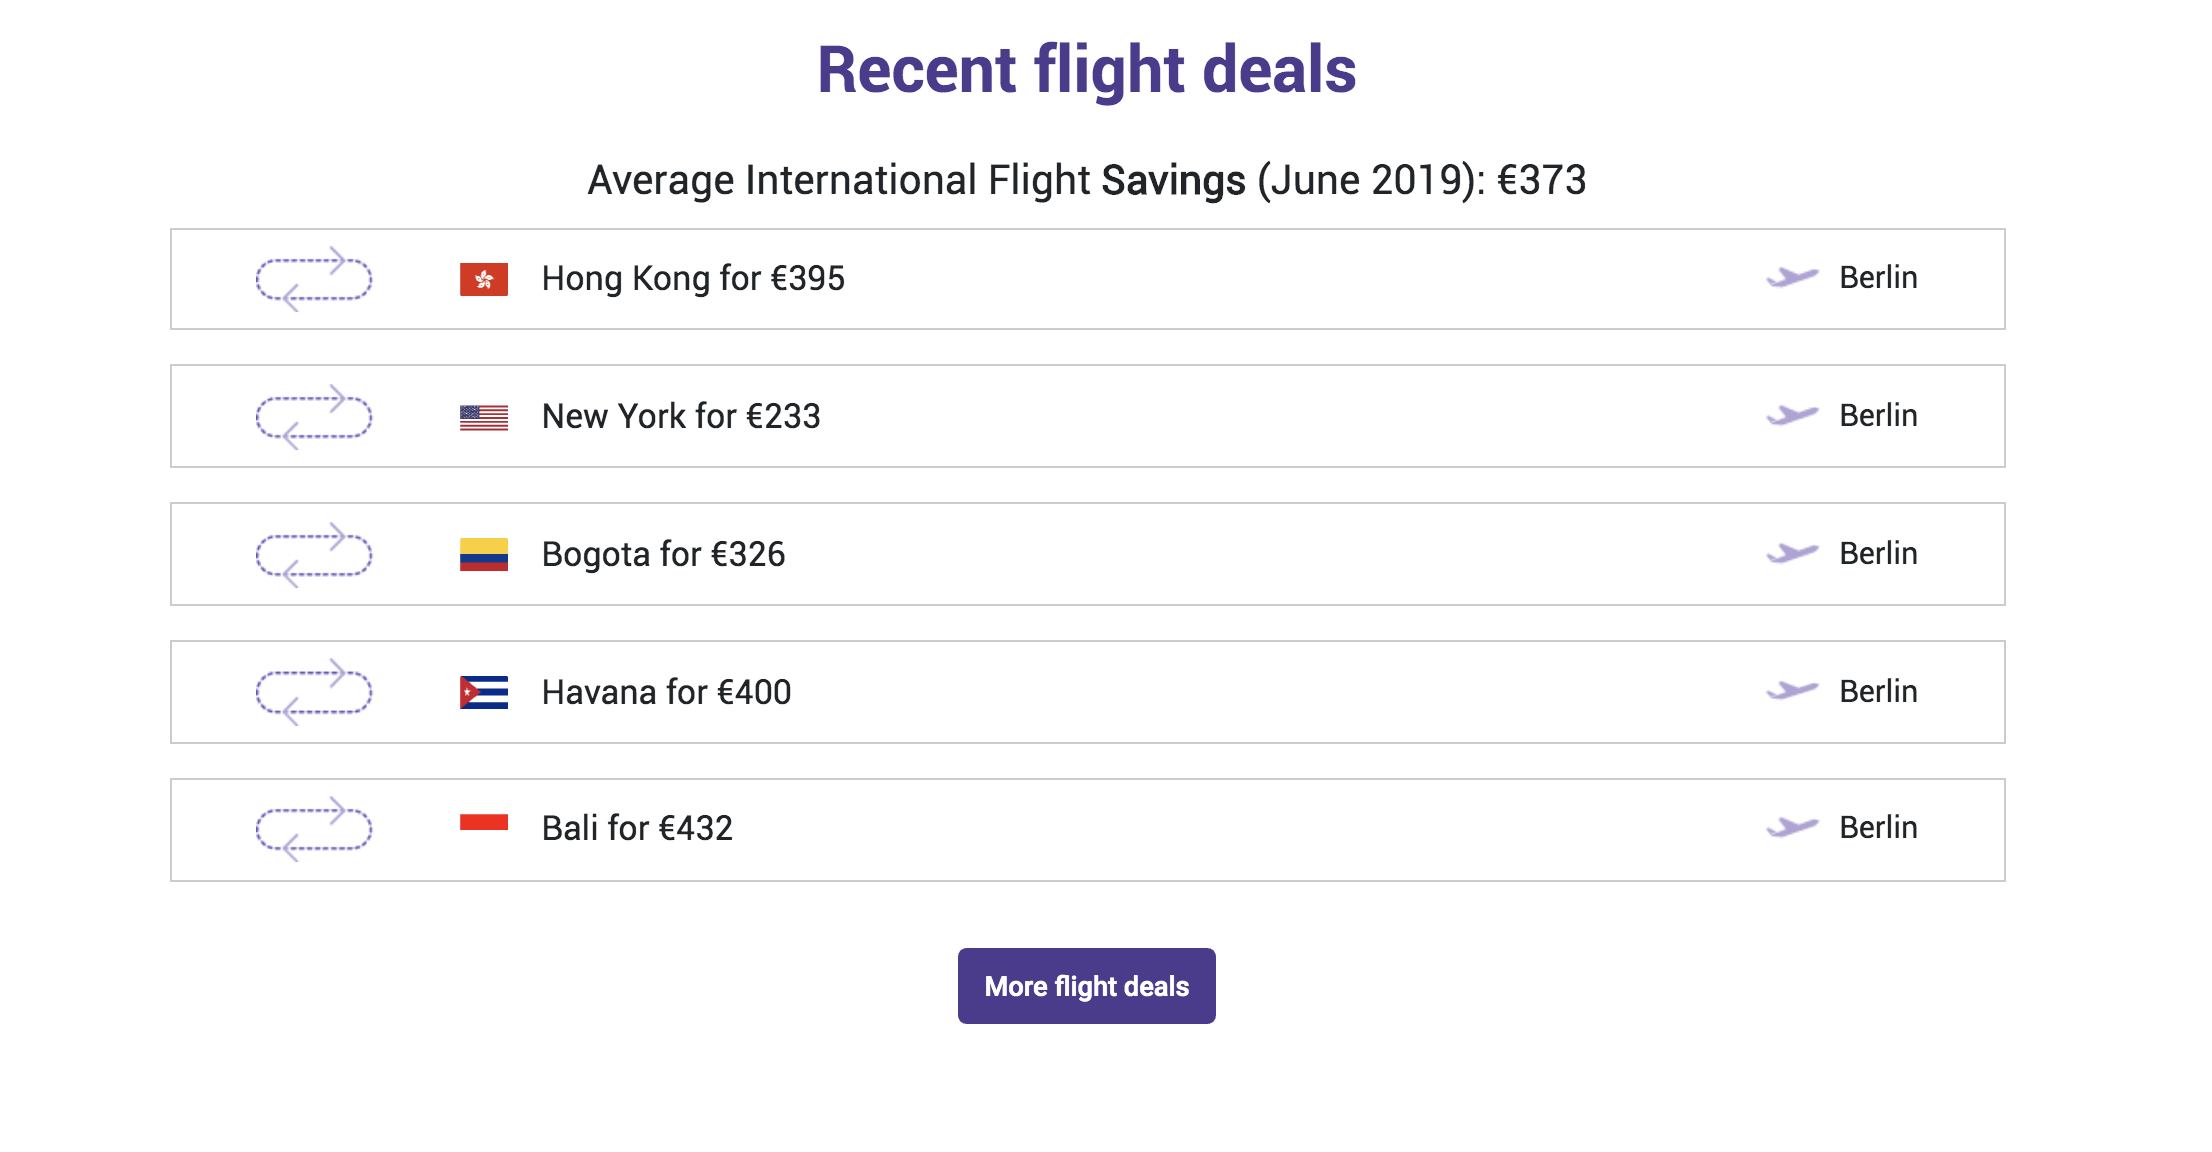
Task: Click Berlin departure label in Hong Kong row
Action: point(1878,278)
